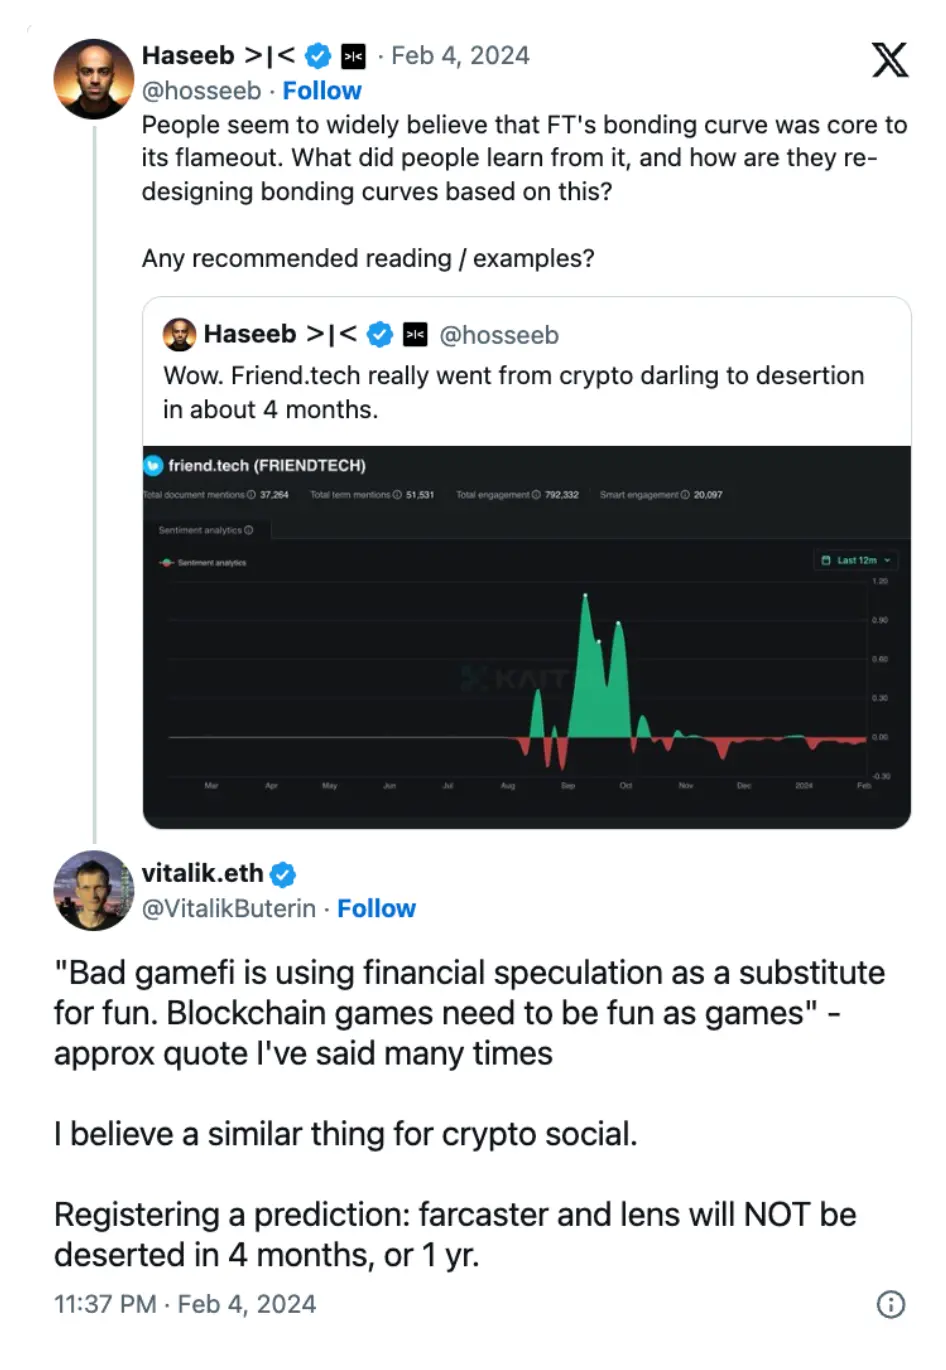
Task: Open the Last 12m dropdown
Action: pyautogui.click(x=856, y=560)
